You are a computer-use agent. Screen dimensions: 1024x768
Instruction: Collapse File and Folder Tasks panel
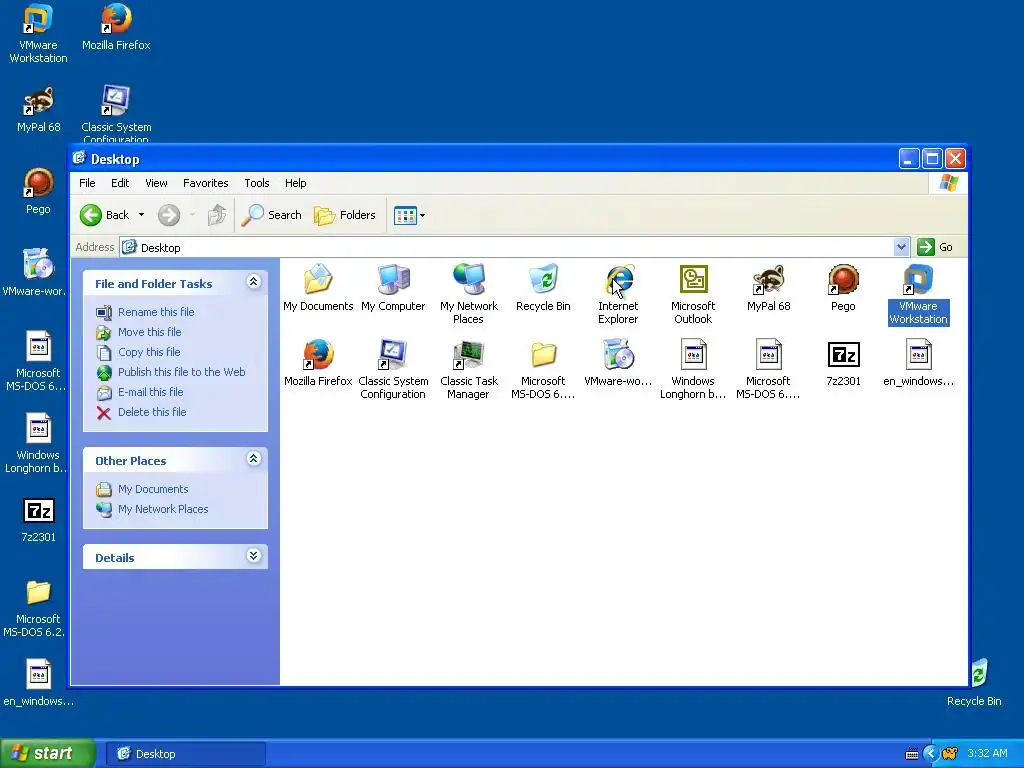(253, 281)
